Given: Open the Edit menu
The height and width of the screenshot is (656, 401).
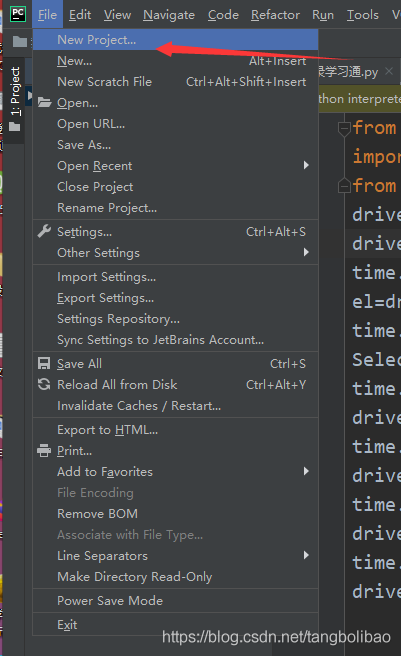Looking at the screenshot, I should (x=80, y=15).
